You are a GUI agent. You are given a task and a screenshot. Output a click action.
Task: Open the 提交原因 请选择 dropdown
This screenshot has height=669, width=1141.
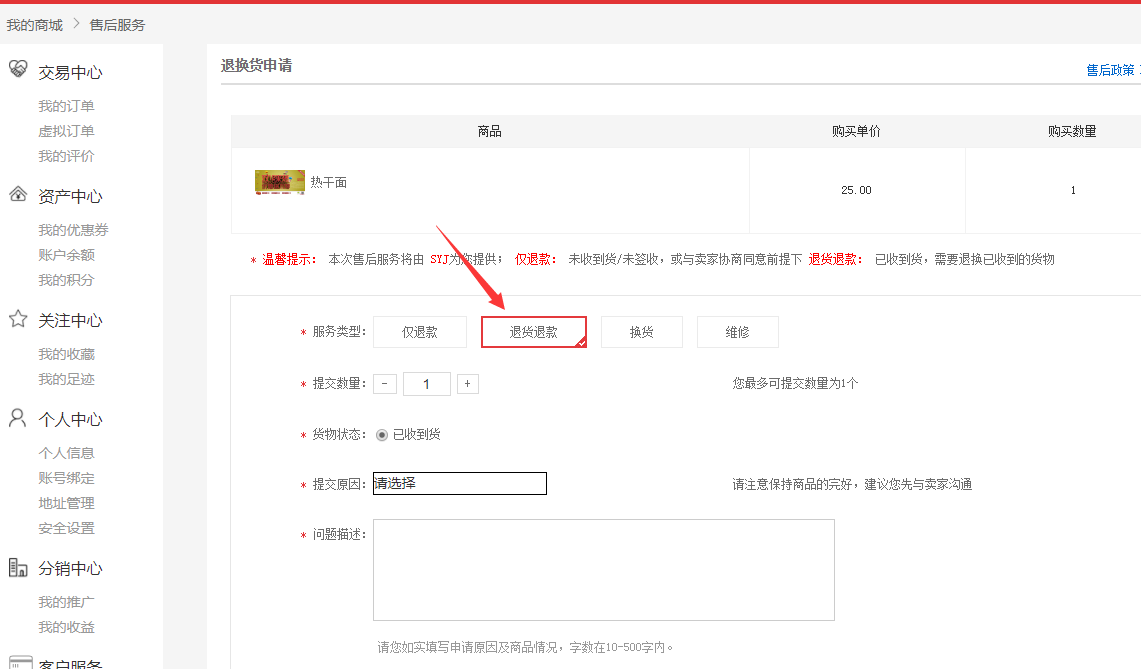(460, 483)
